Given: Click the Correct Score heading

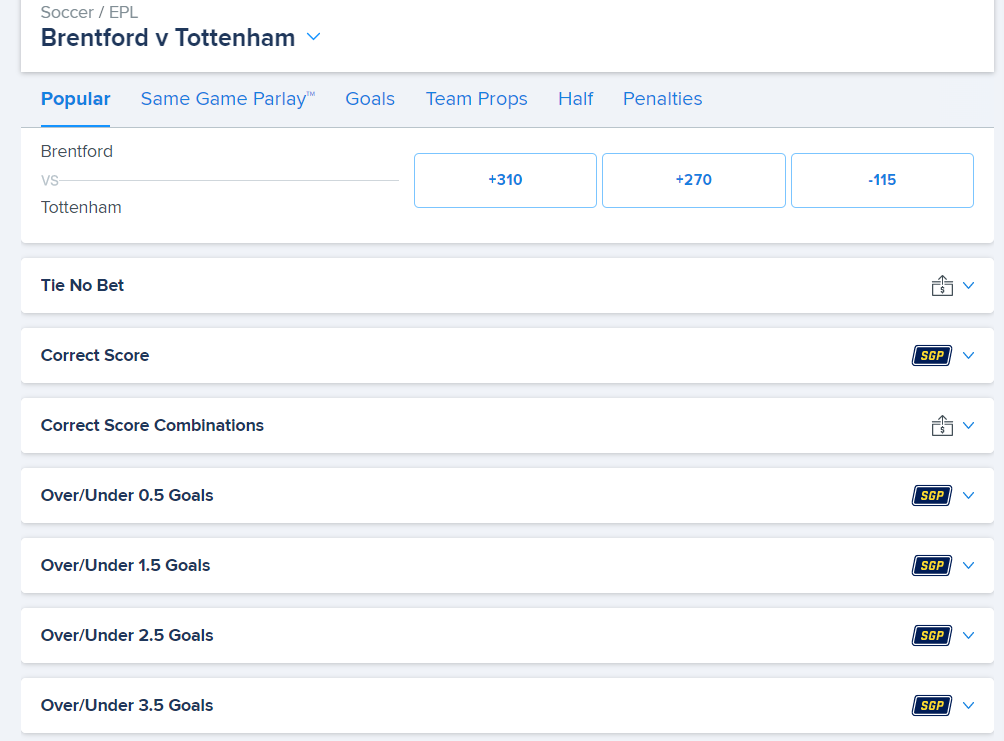Looking at the screenshot, I should [x=95, y=355].
